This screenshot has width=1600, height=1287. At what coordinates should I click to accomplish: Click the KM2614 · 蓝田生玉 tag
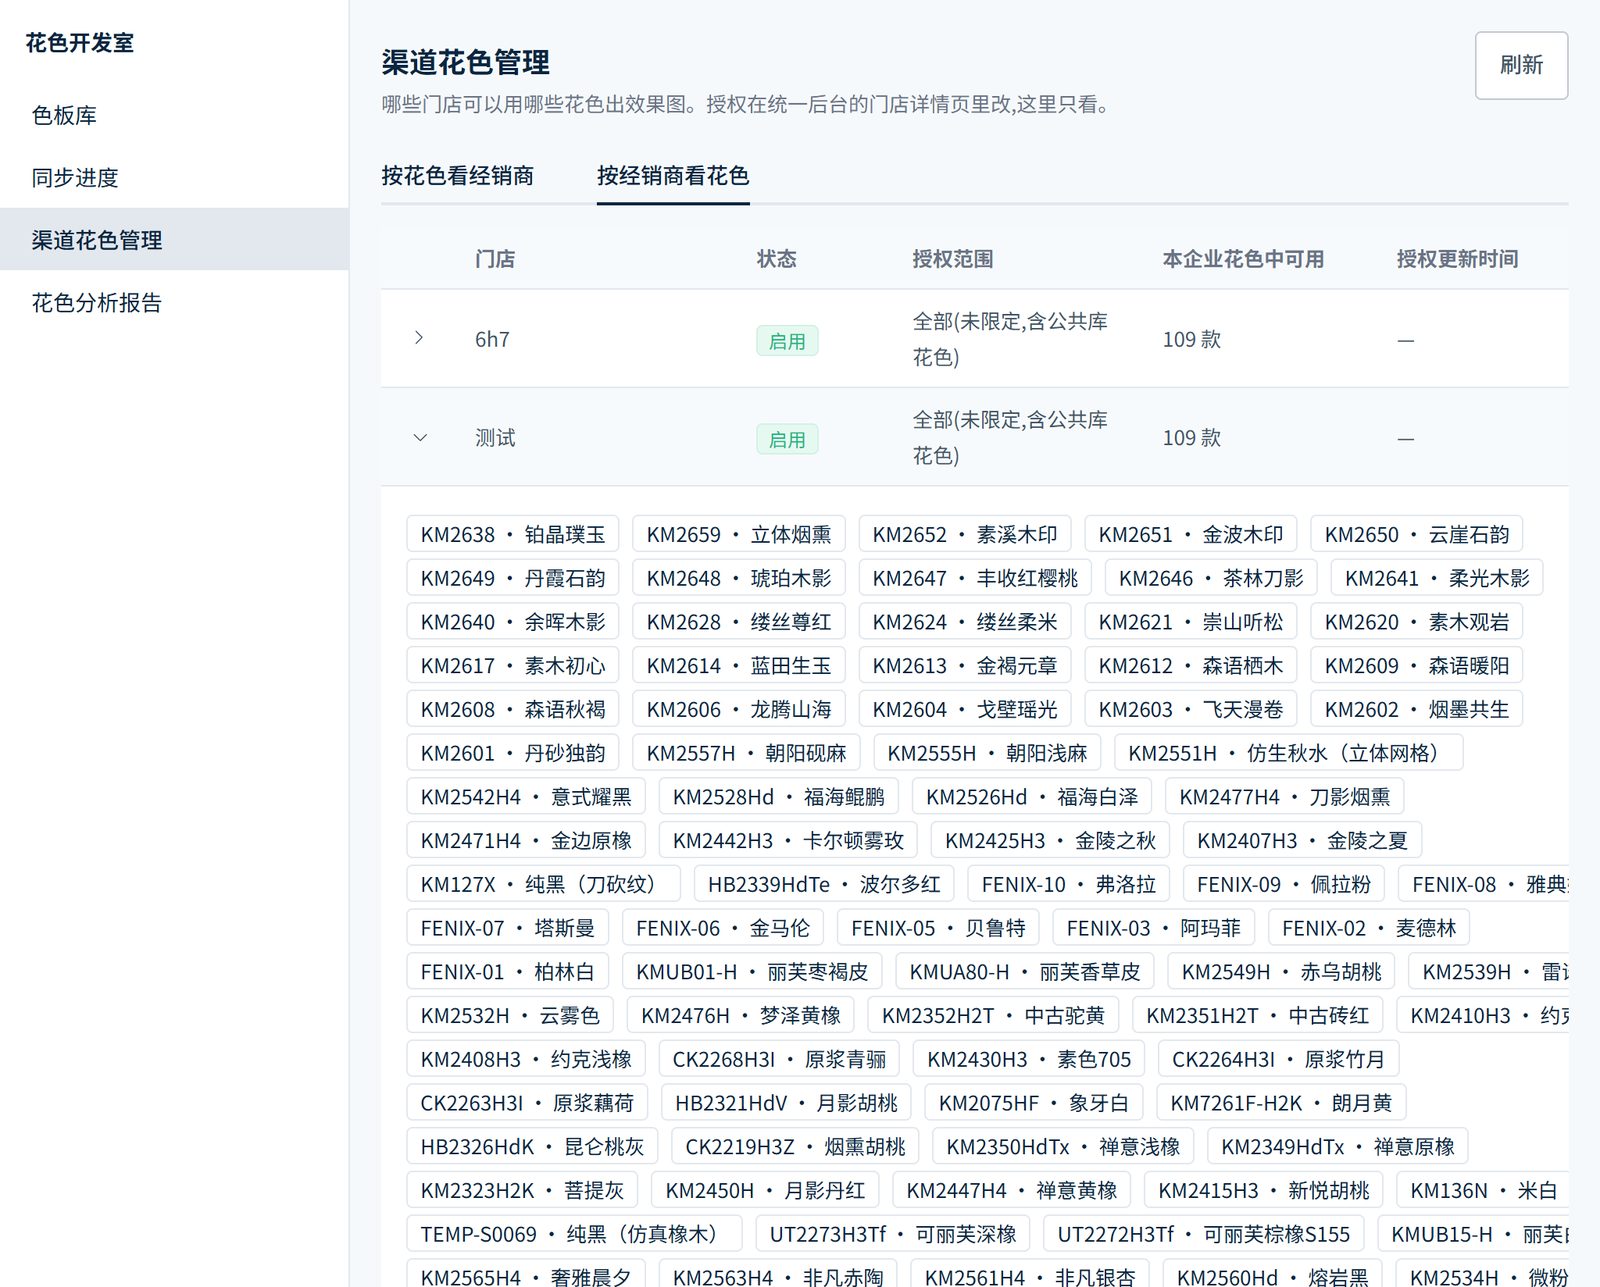coord(739,665)
